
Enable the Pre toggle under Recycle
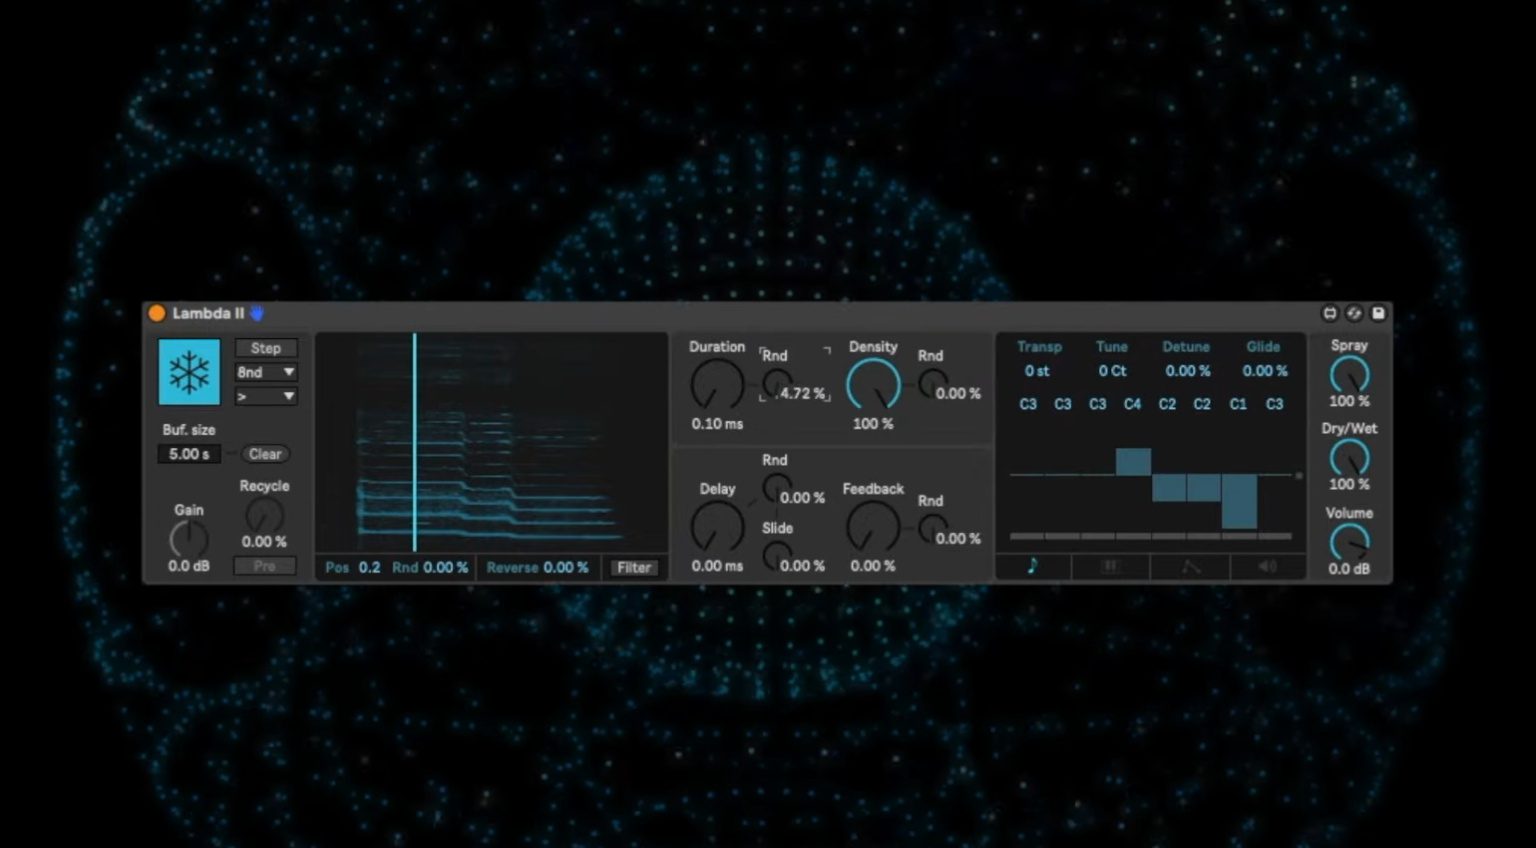tap(264, 566)
